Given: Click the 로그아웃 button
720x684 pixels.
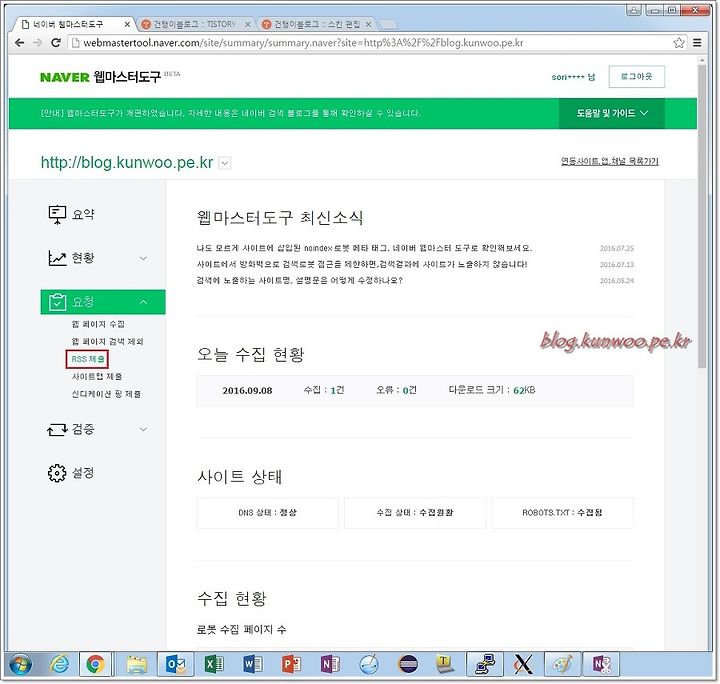Looking at the screenshot, I should coord(636,77).
